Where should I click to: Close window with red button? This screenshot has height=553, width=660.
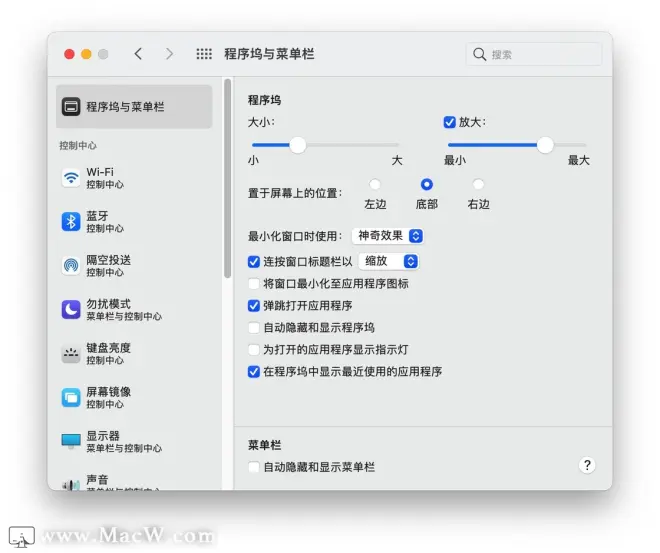tap(69, 54)
